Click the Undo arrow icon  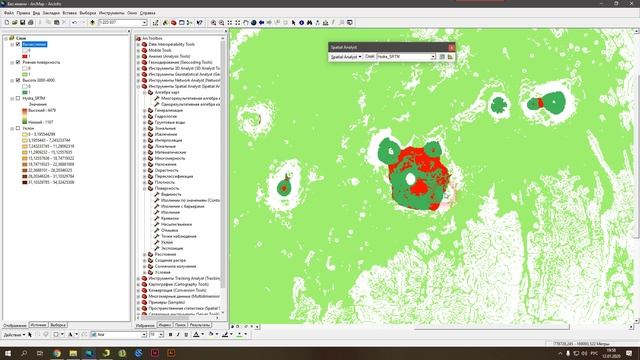pyautogui.click(x=74, y=22)
